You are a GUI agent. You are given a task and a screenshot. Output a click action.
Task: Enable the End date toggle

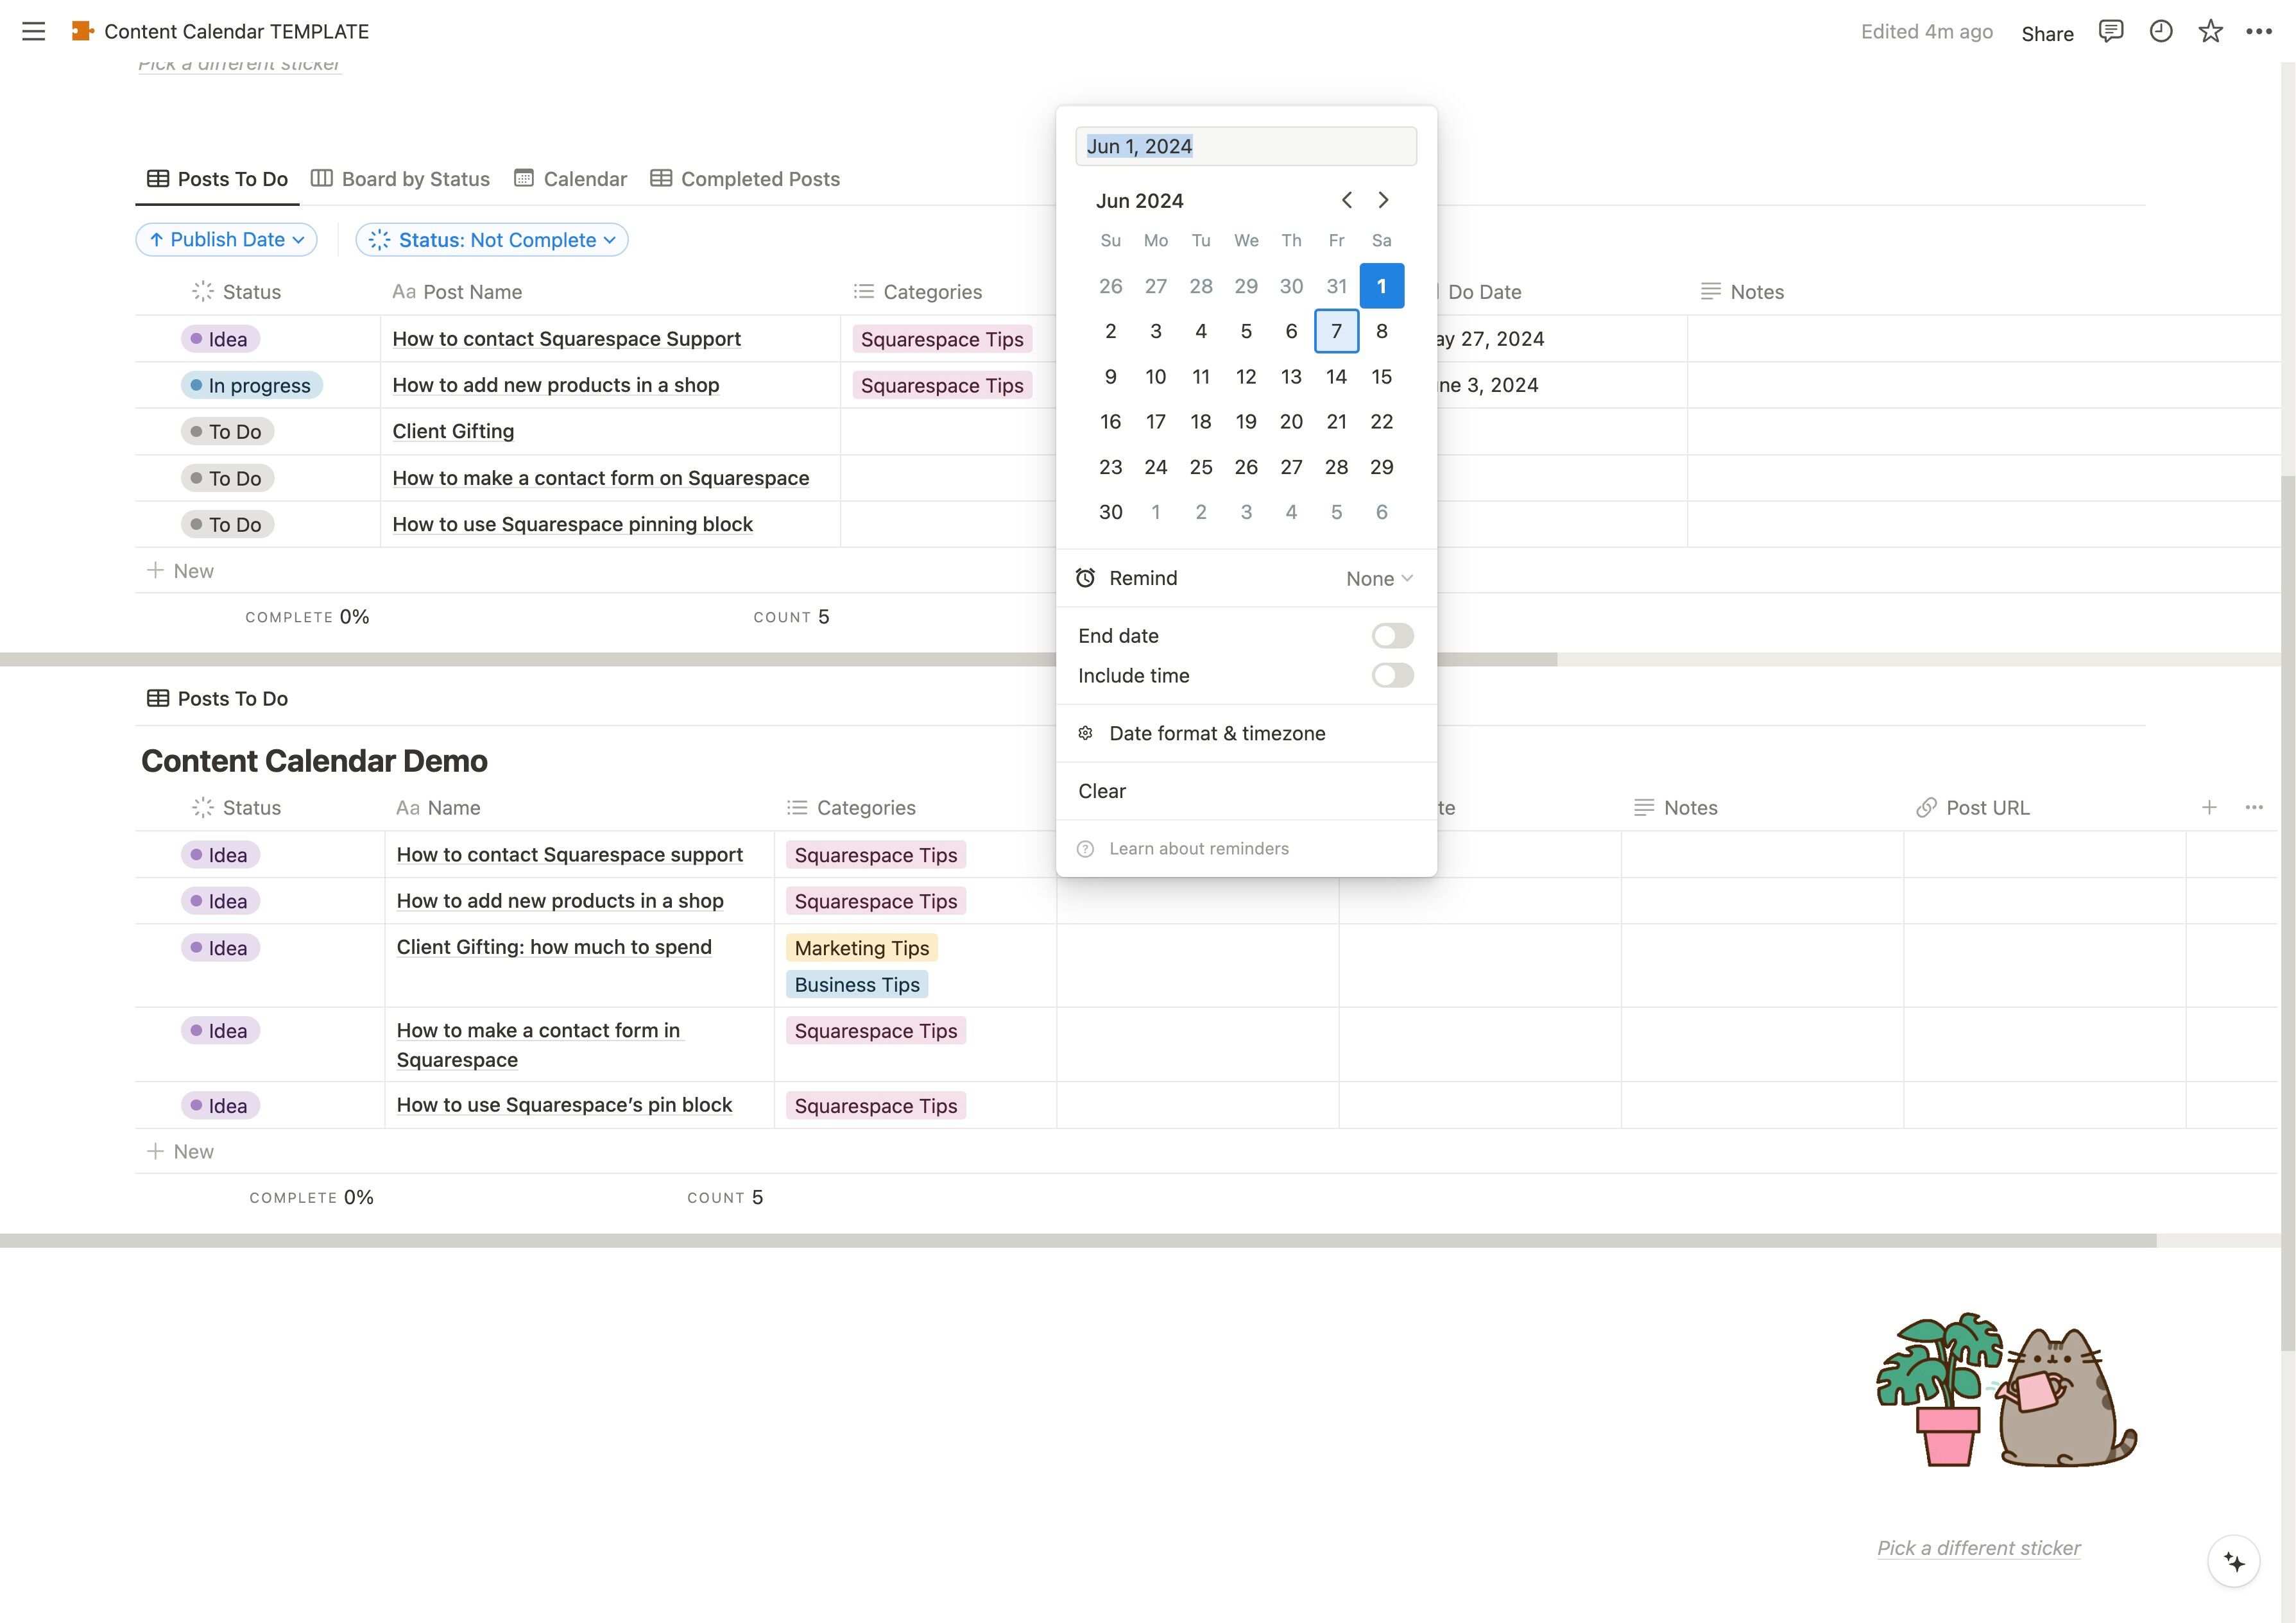[1392, 636]
